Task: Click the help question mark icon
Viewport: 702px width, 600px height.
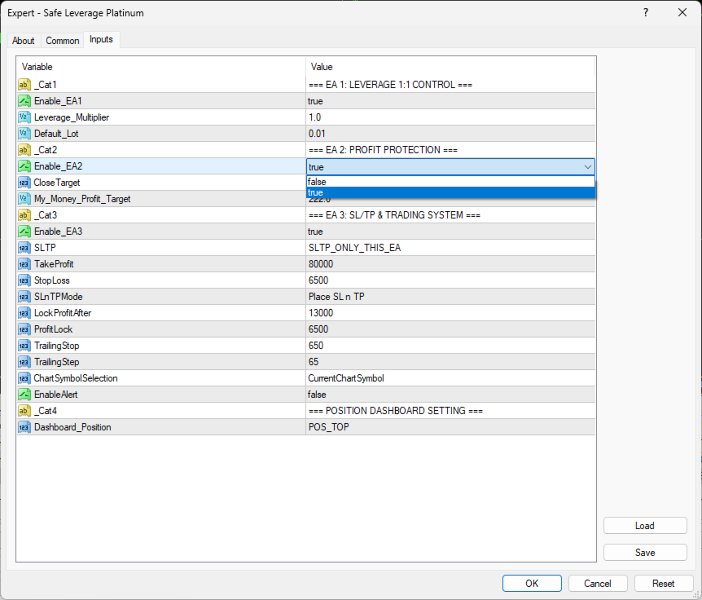Action: click(x=646, y=13)
